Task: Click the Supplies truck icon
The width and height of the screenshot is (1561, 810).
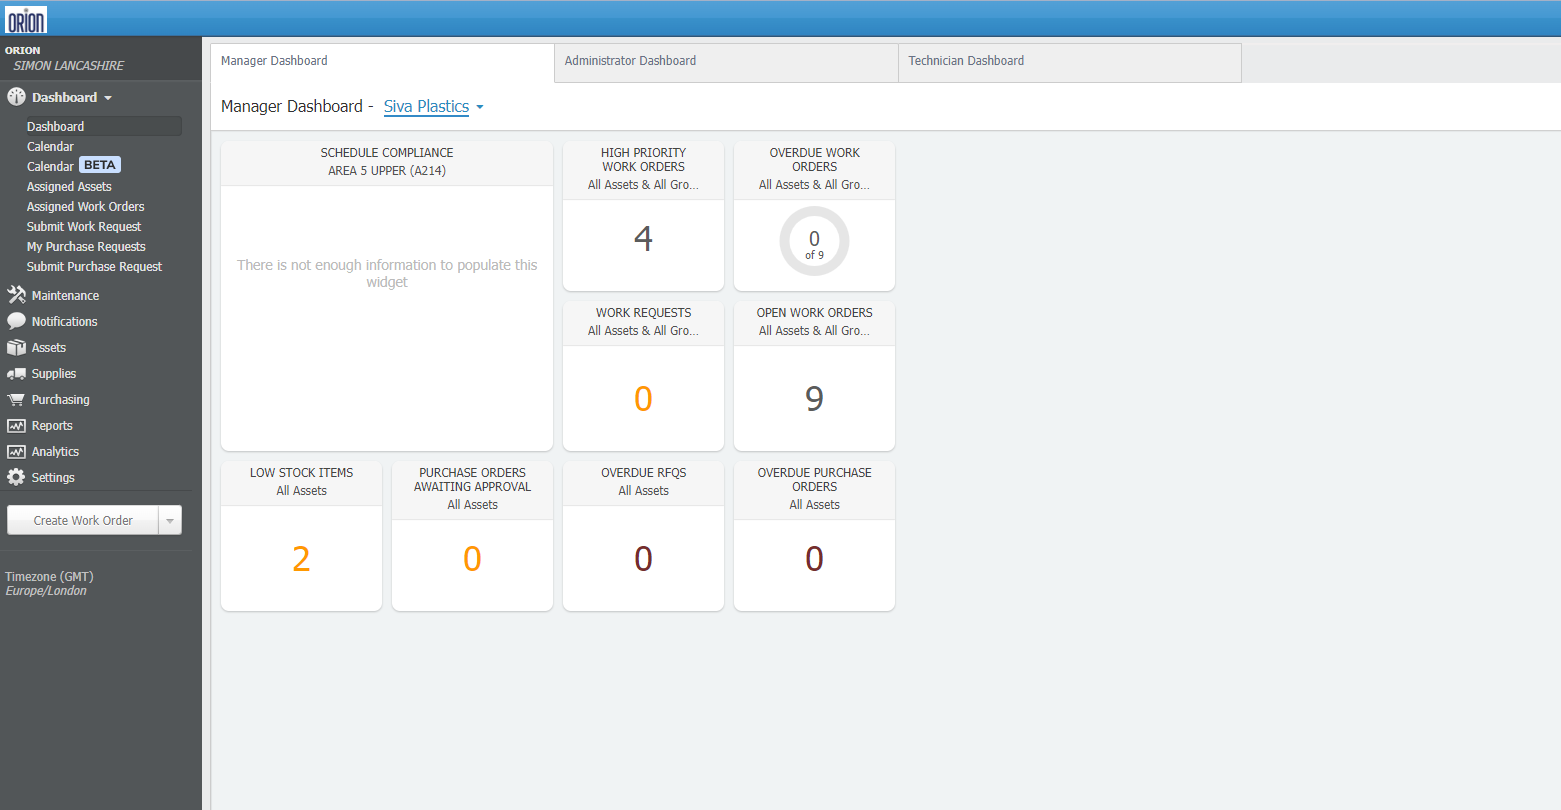Action: 16,373
